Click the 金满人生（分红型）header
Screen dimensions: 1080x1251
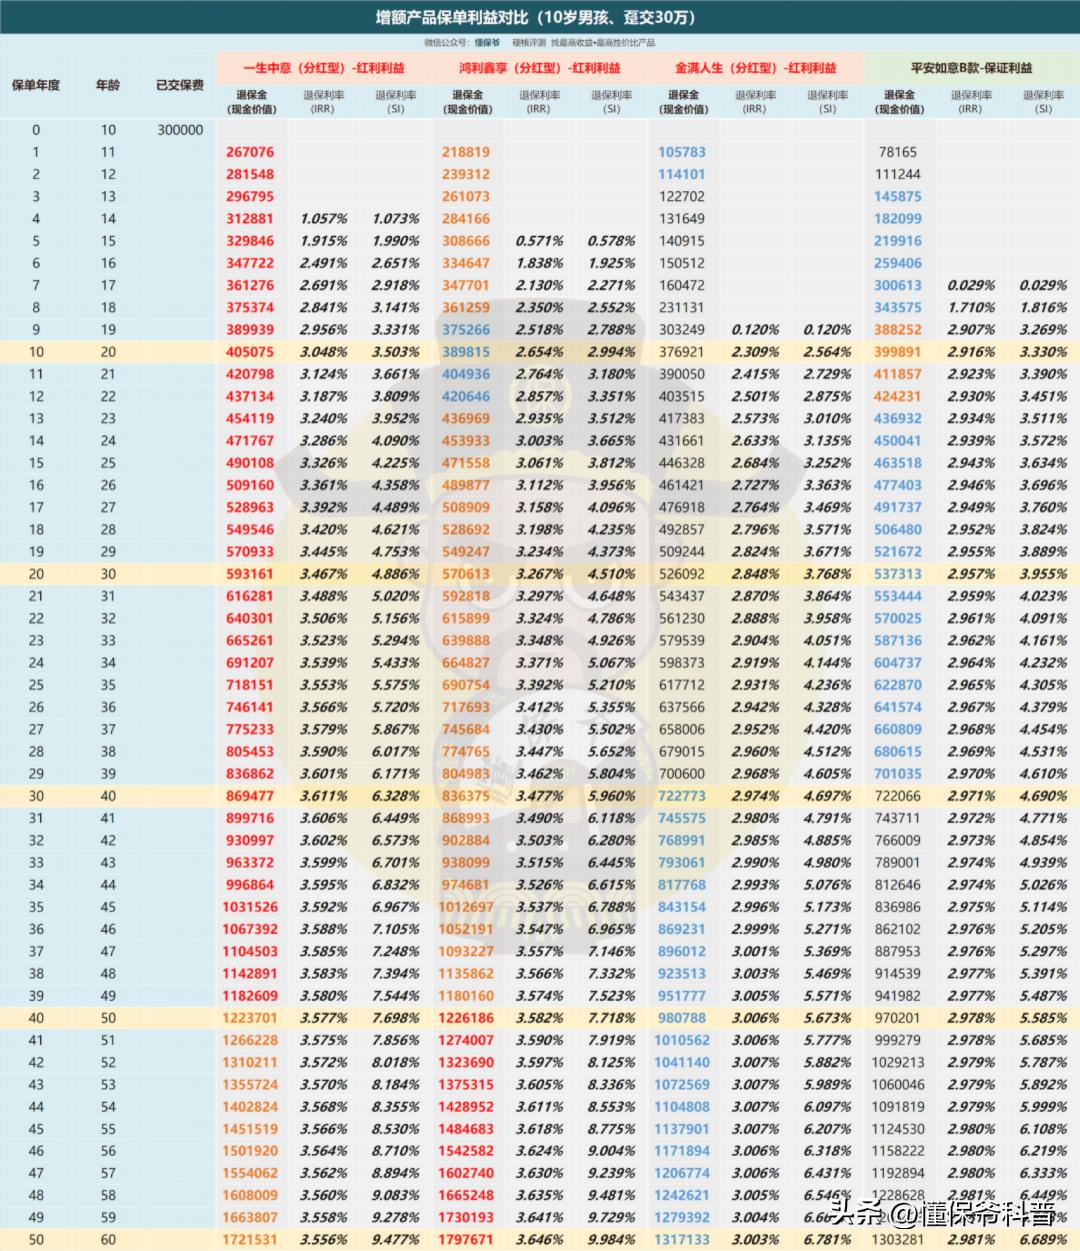coord(756,68)
